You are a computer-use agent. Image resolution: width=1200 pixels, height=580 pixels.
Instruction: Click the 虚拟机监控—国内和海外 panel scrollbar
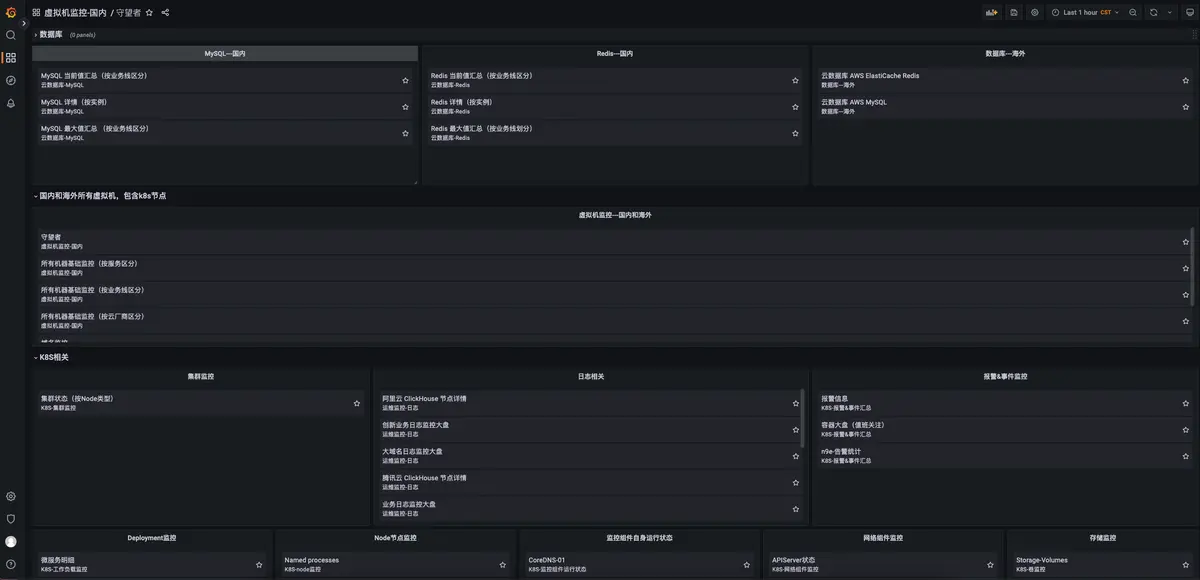tap(1190, 266)
